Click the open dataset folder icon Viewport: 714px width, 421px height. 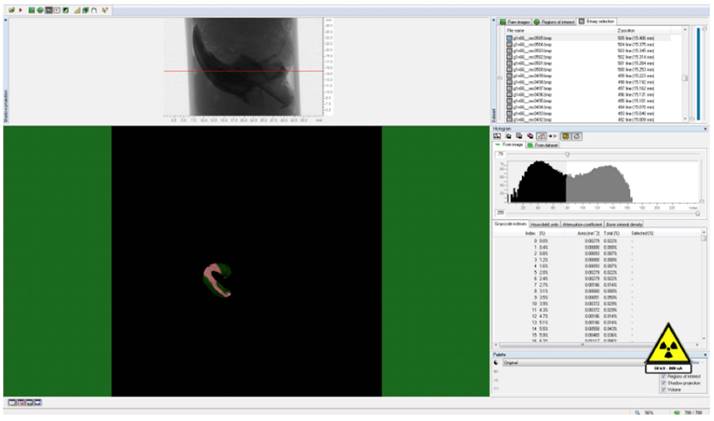[x=11, y=10]
